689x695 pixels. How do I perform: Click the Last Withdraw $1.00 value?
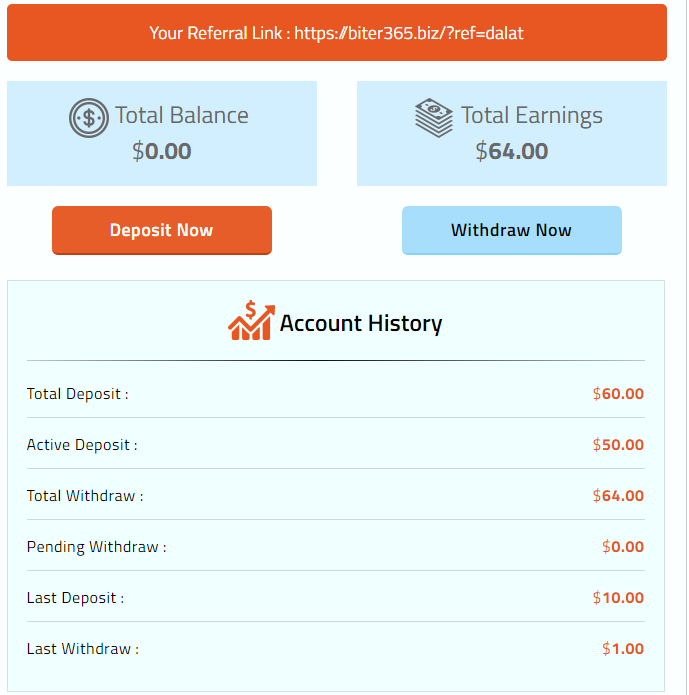pyautogui.click(x=623, y=649)
